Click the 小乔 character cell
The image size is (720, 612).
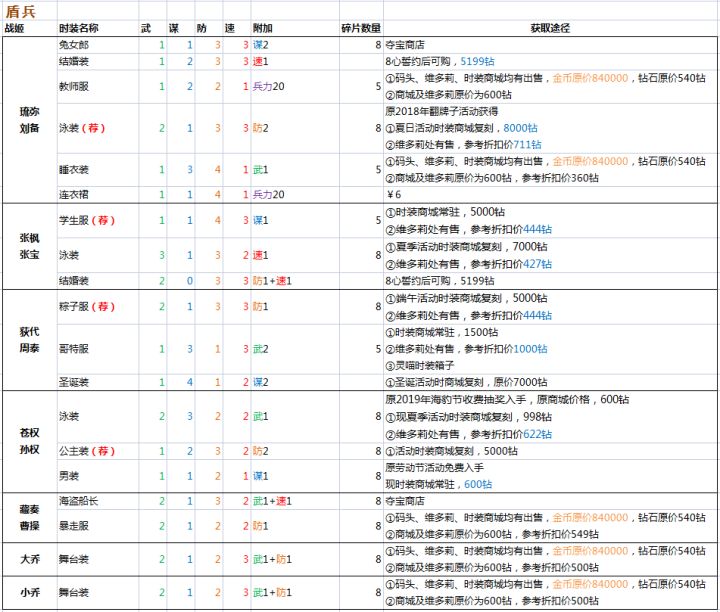coord(29,592)
